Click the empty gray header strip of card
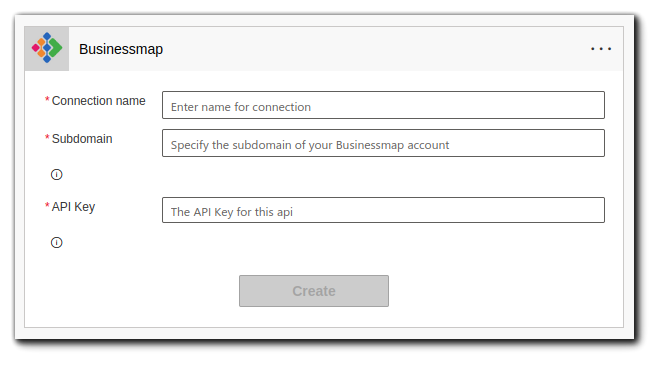The width and height of the screenshot is (661, 366). (x=375, y=49)
